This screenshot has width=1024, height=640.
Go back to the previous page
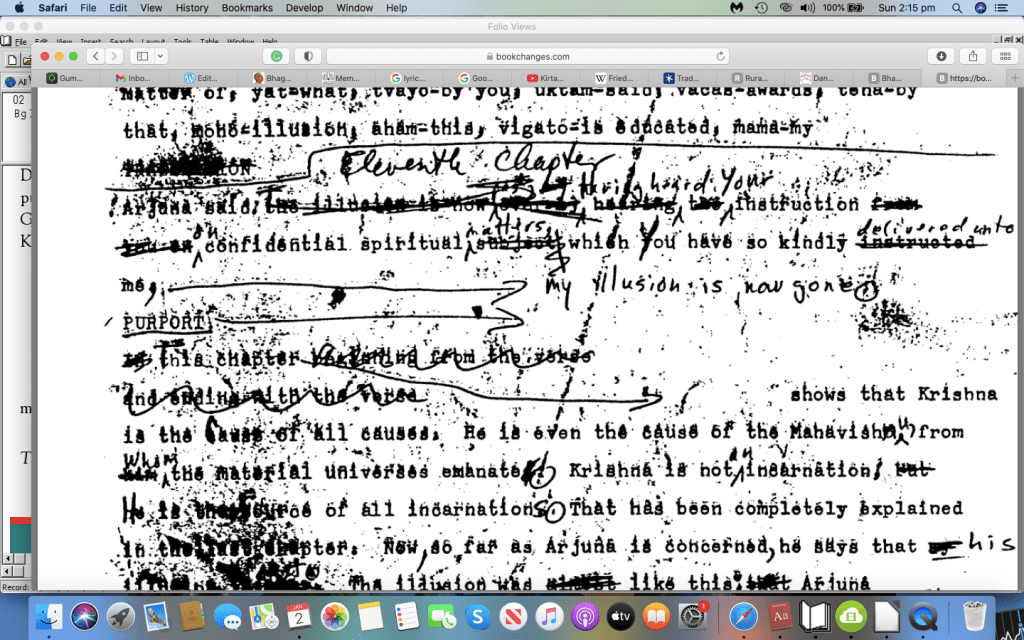[x=96, y=56]
